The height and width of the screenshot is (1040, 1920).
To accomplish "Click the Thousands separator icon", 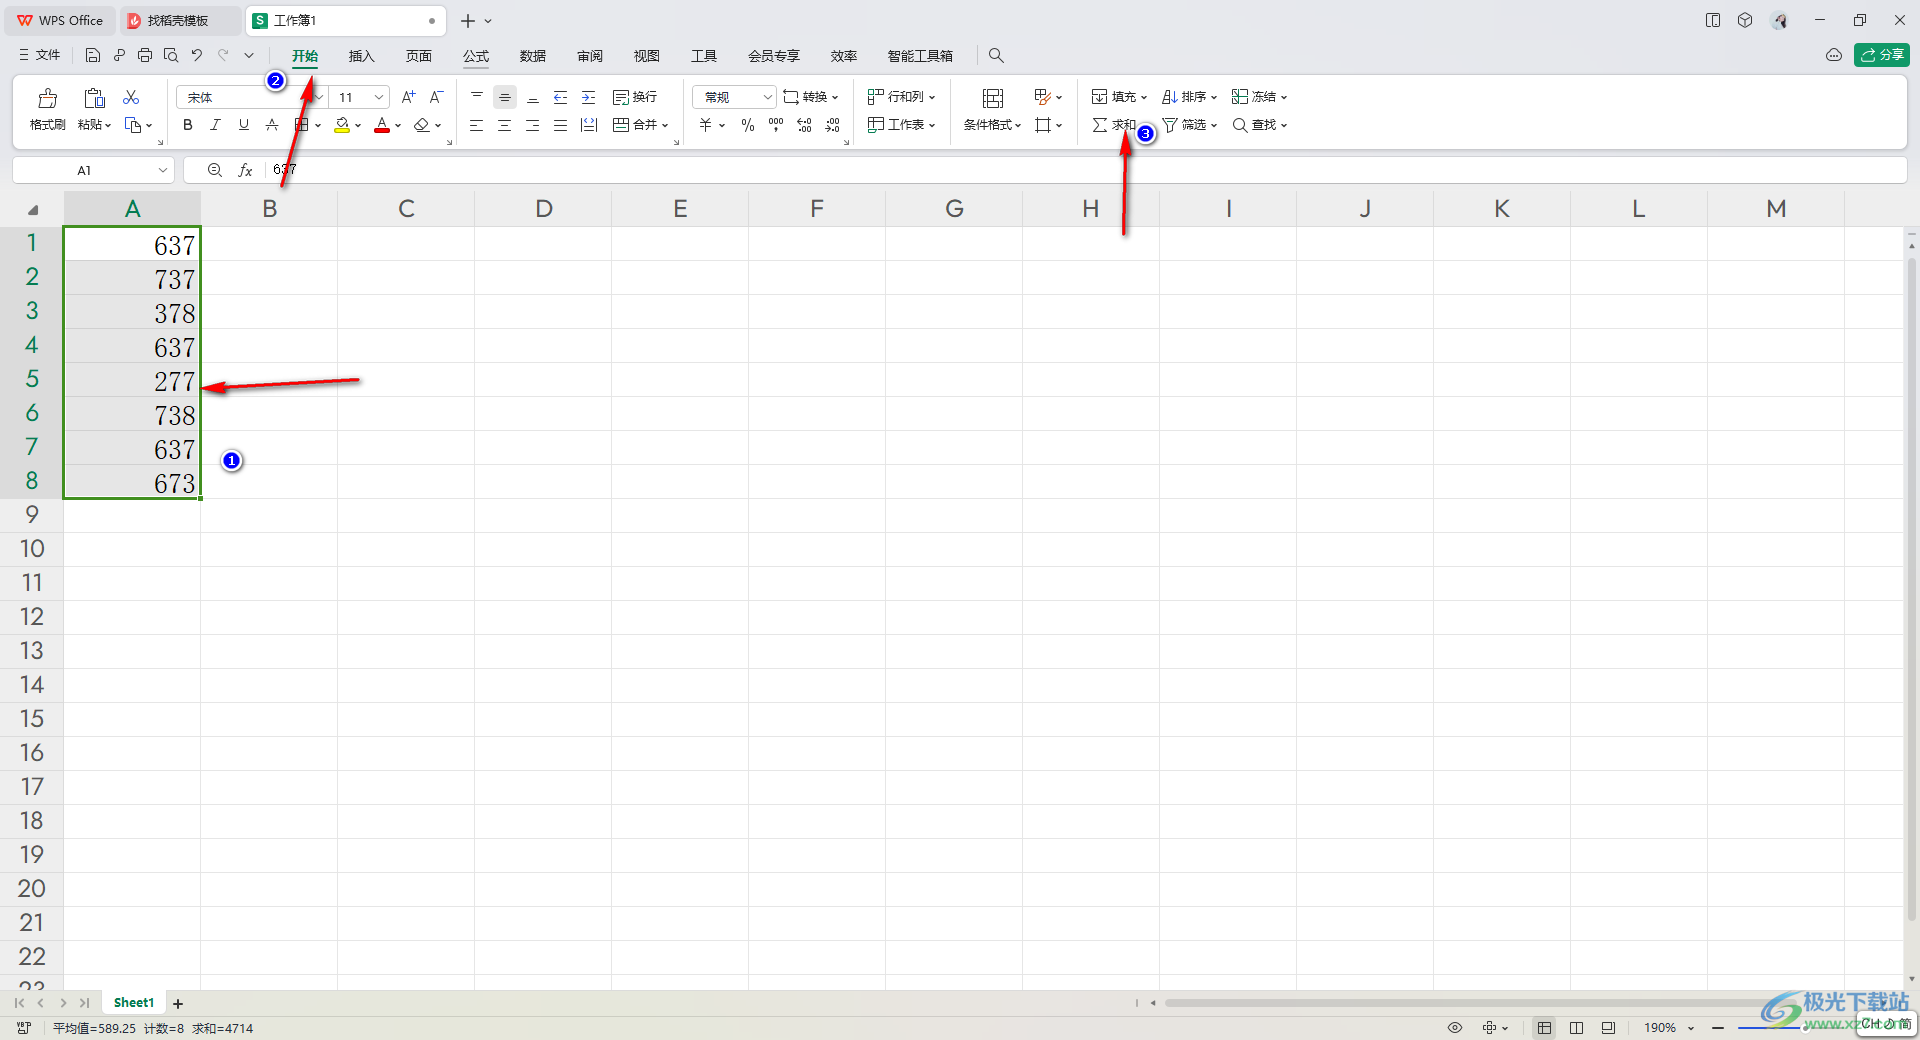I will pyautogui.click(x=776, y=125).
